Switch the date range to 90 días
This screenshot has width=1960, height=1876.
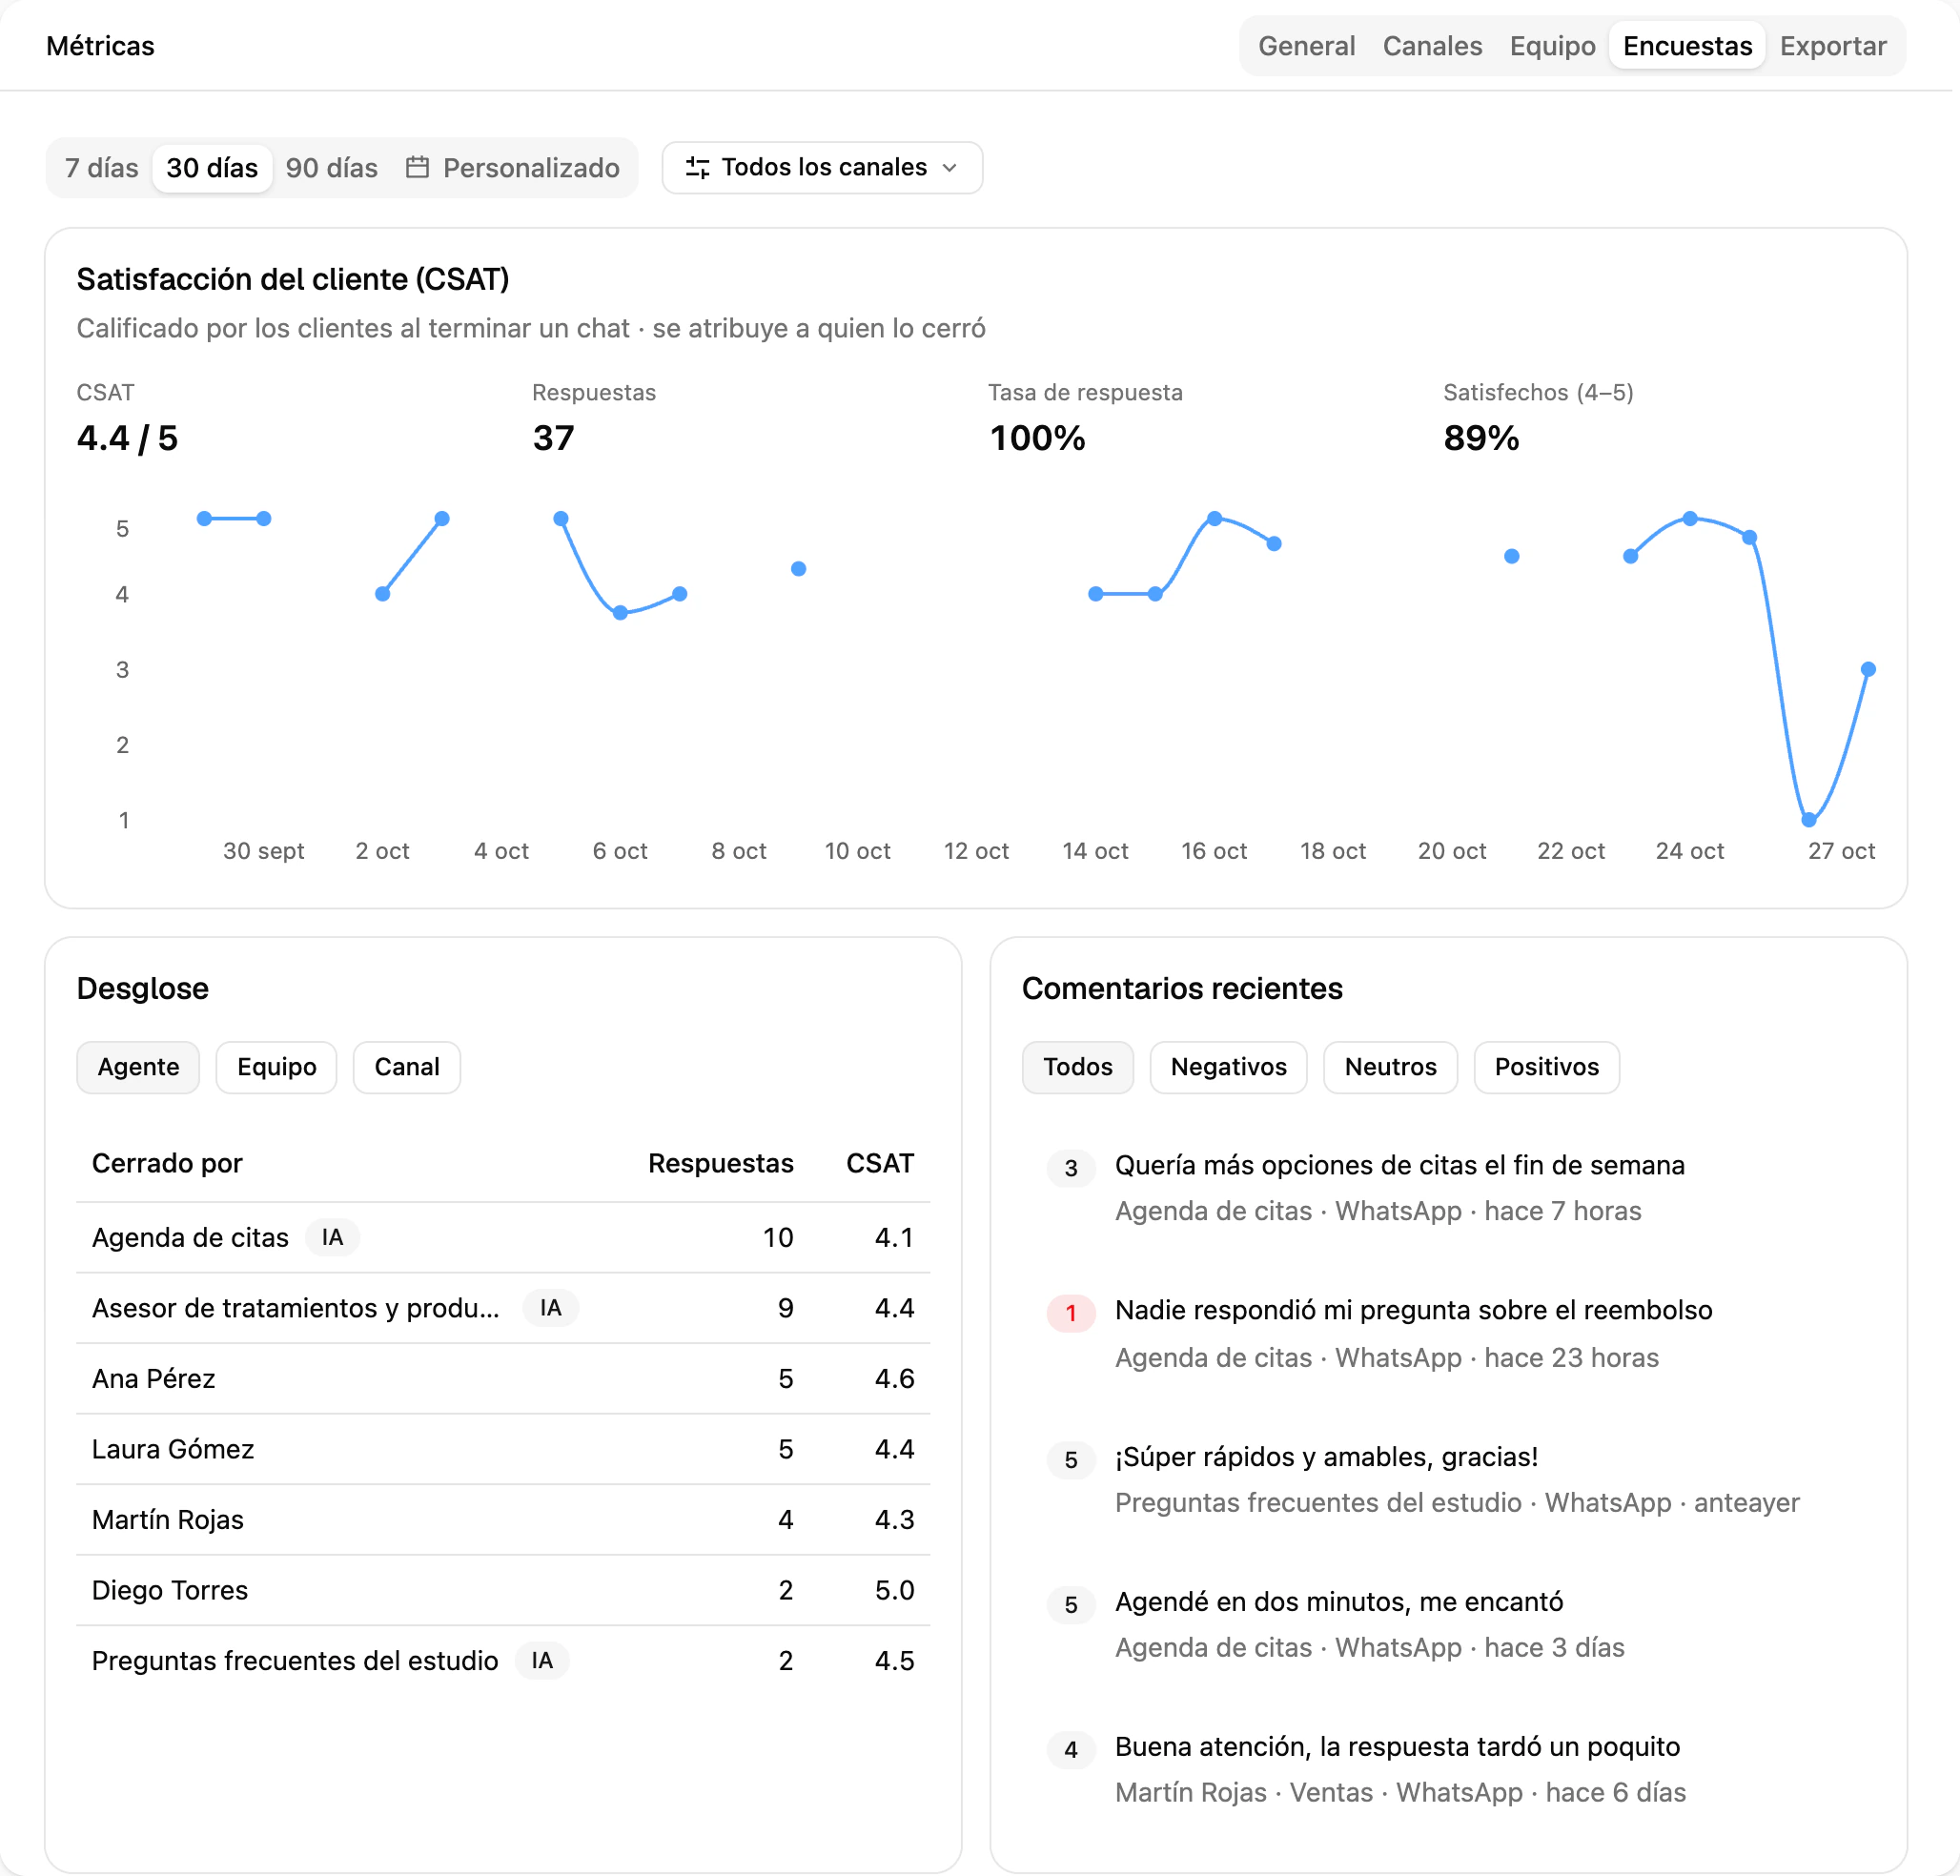coord(331,167)
